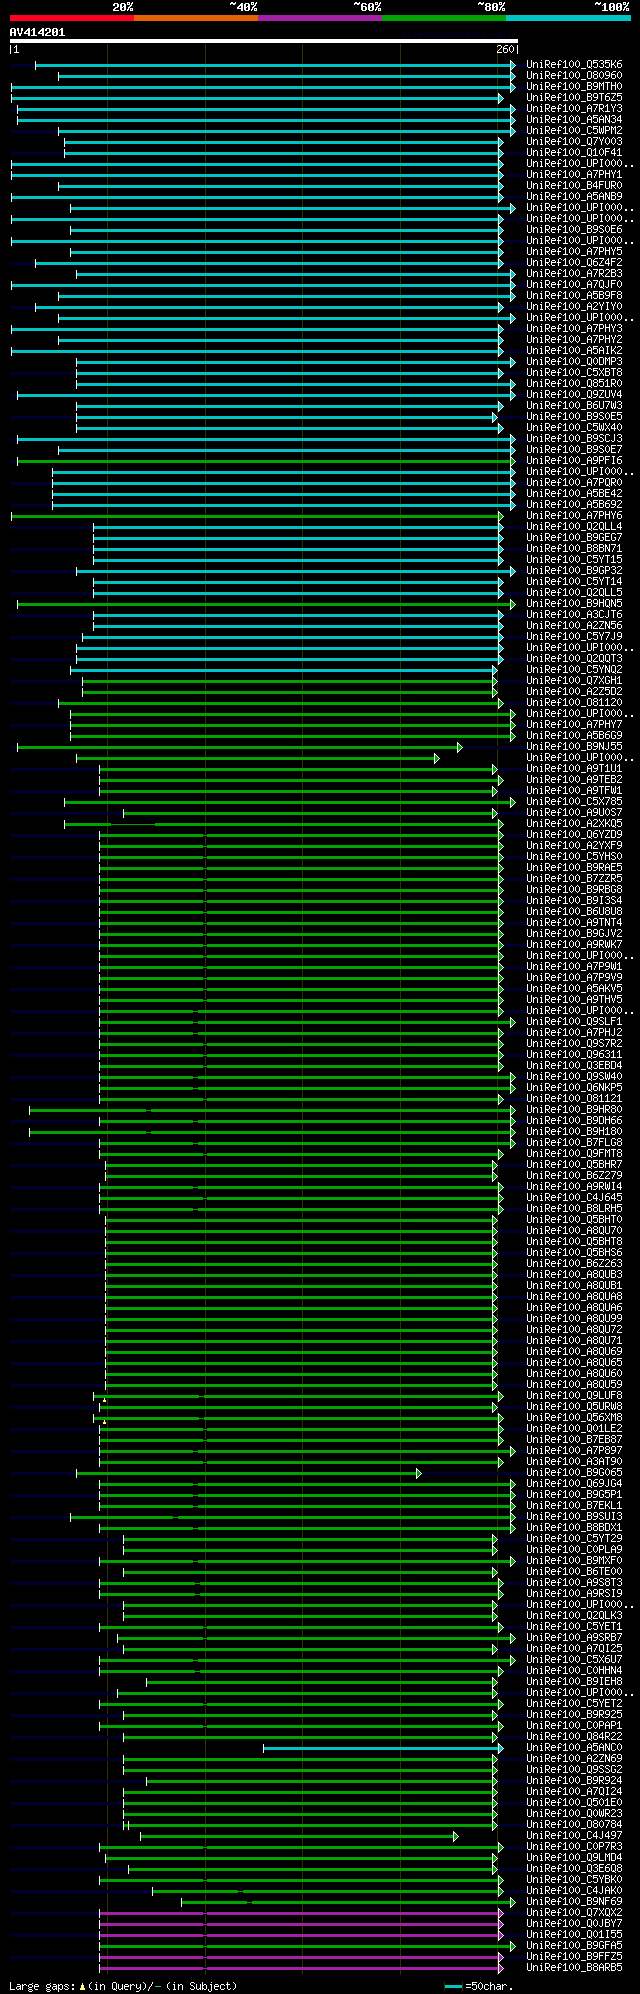Choose hit UniRef100_A9PFI6
This screenshot has width=640, height=1994.
[574, 461]
